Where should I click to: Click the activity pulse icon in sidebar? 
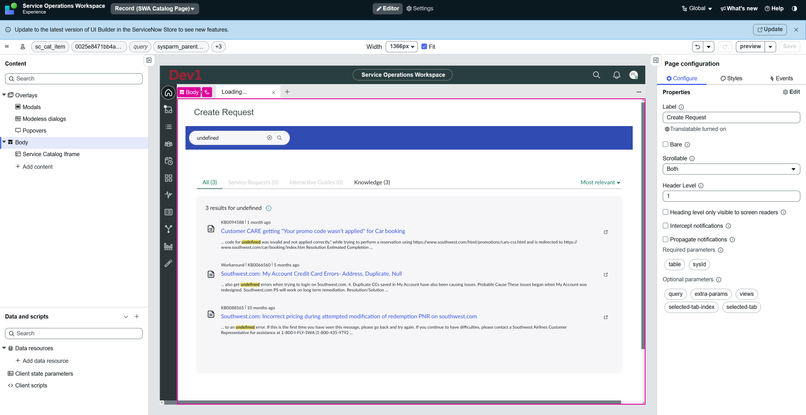[168, 195]
